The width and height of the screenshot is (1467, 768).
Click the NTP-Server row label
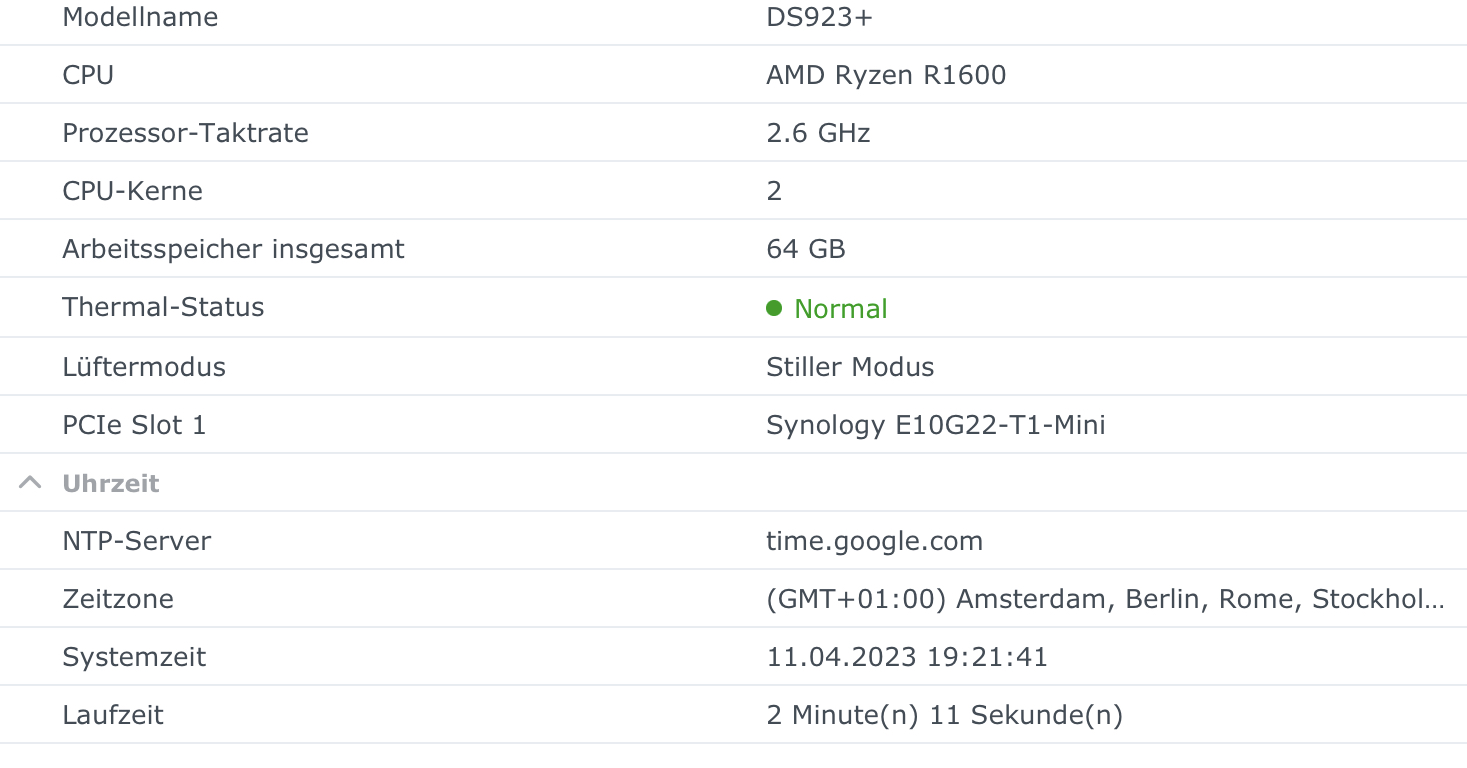click(137, 541)
